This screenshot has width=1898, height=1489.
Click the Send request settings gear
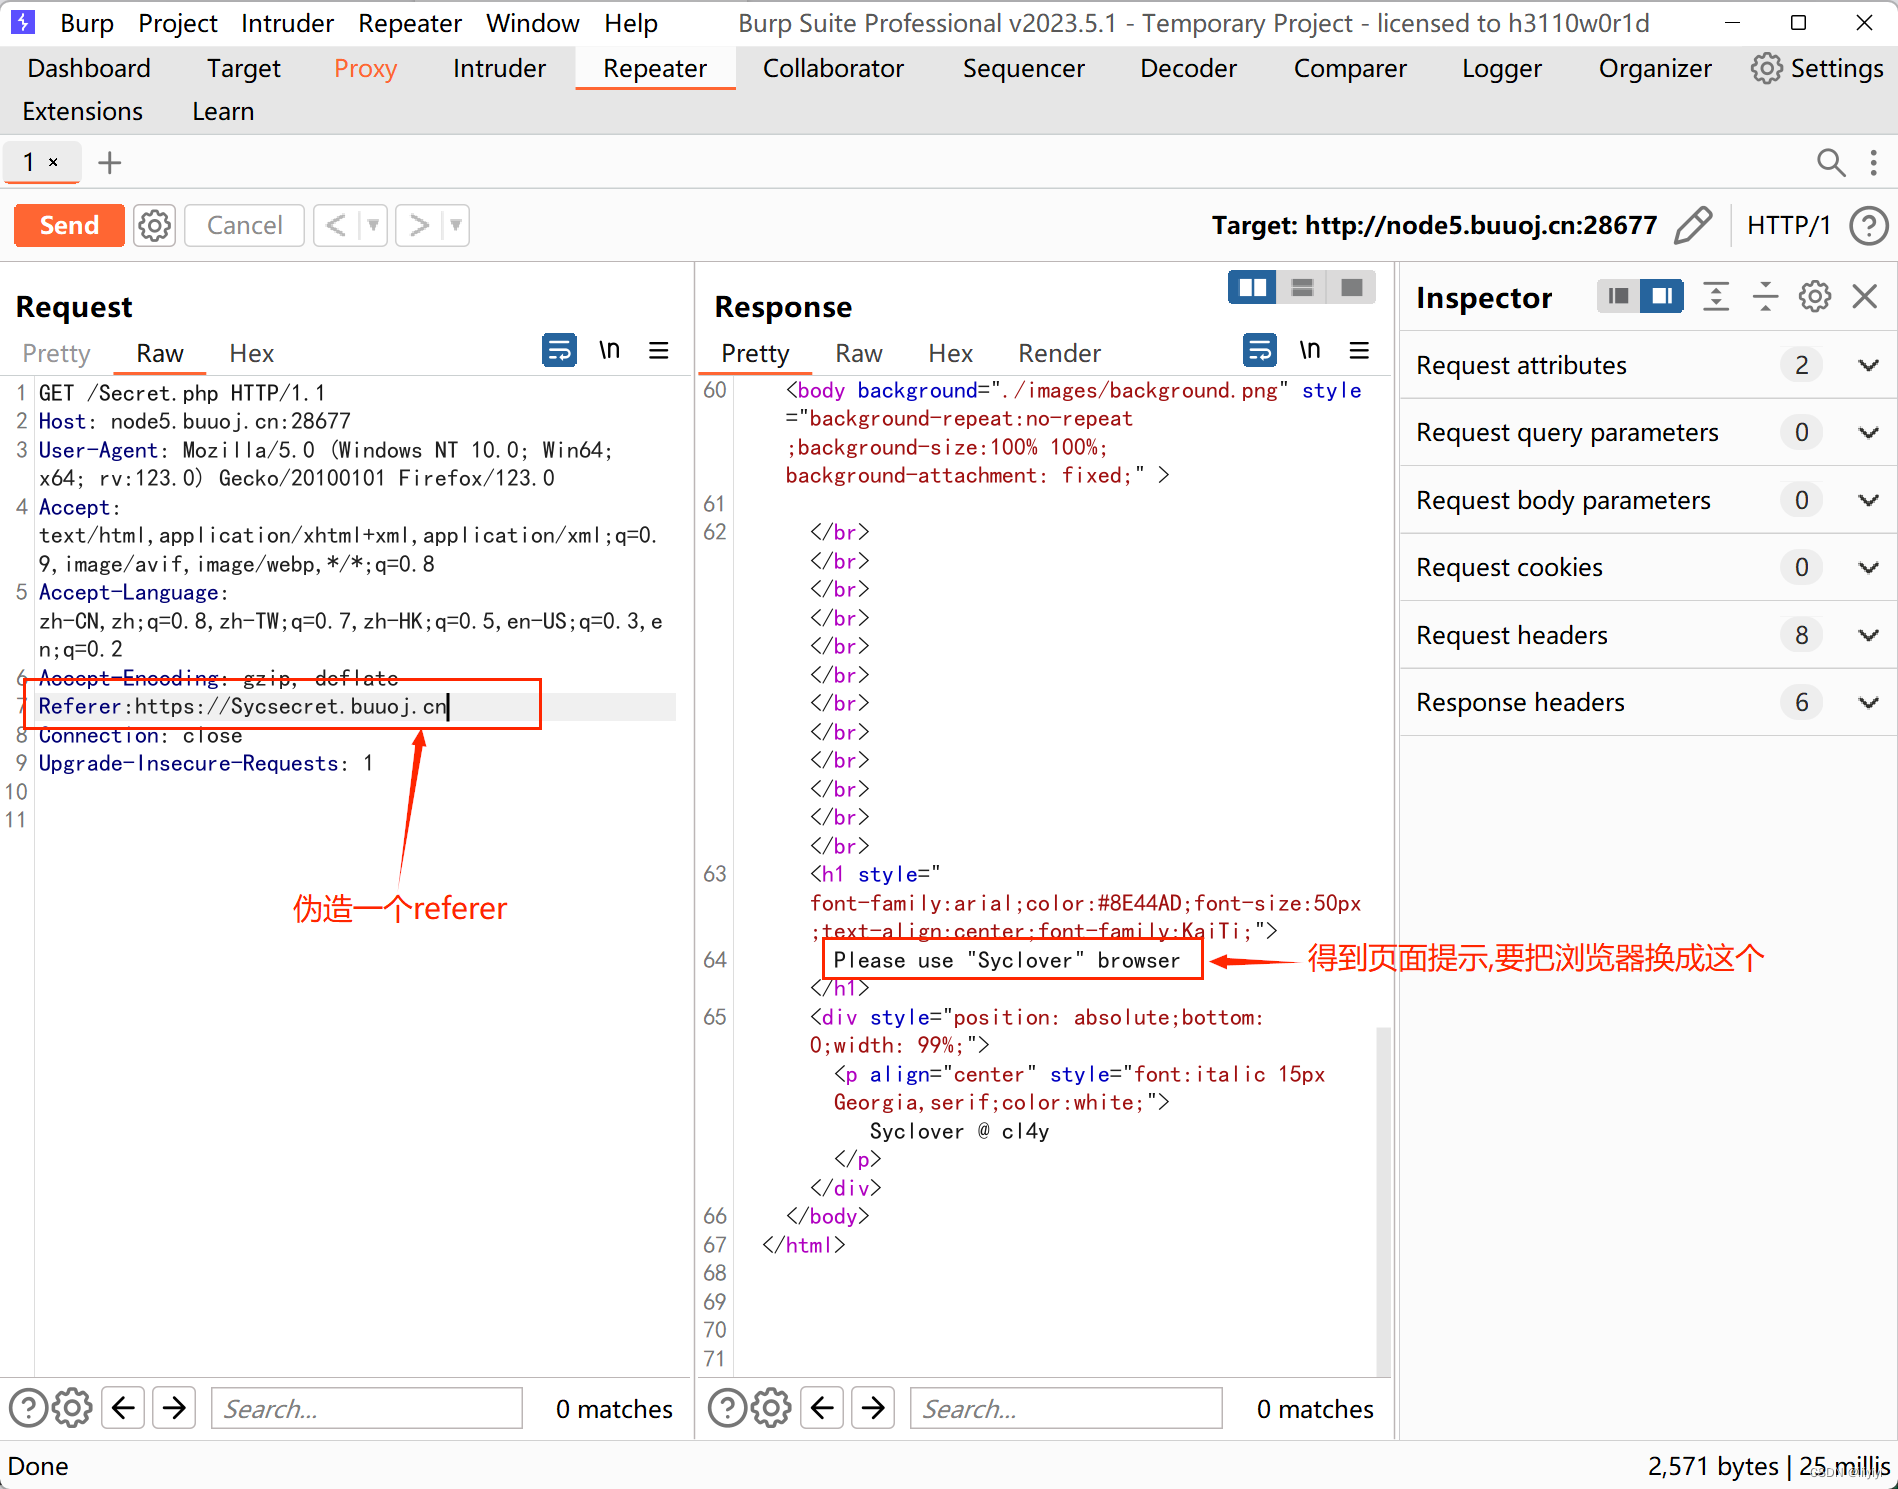[154, 225]
